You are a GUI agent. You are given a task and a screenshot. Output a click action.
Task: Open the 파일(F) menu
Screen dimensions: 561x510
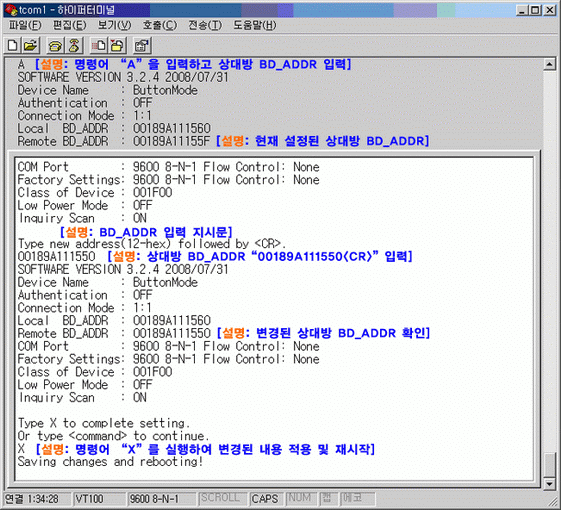click(25, 25)
